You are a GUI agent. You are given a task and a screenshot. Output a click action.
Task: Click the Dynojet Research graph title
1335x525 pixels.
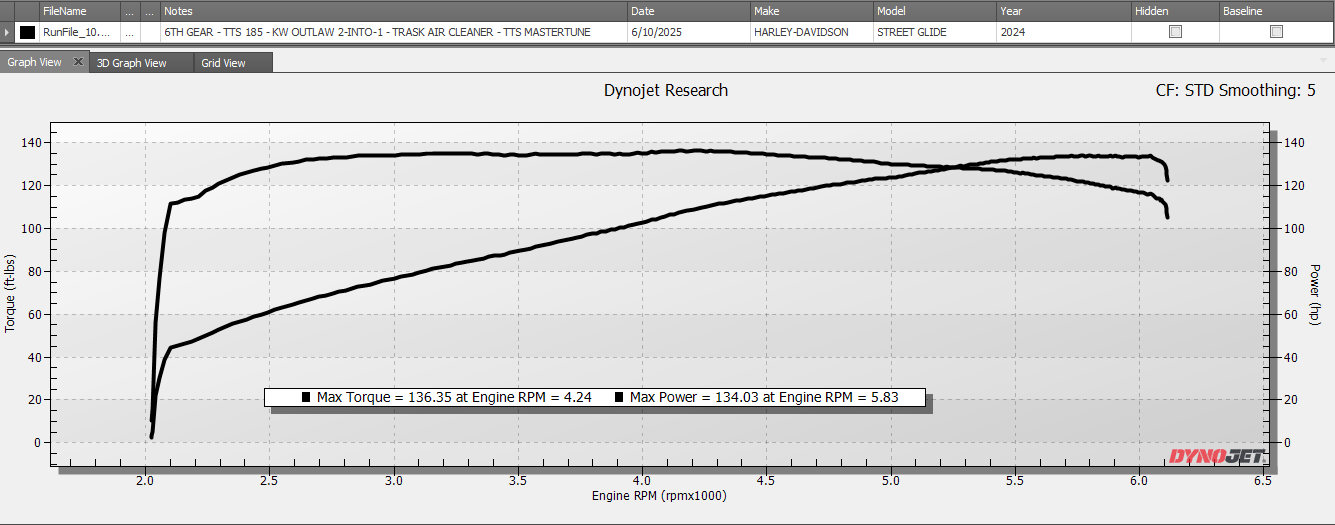click(x=666, y=91)
